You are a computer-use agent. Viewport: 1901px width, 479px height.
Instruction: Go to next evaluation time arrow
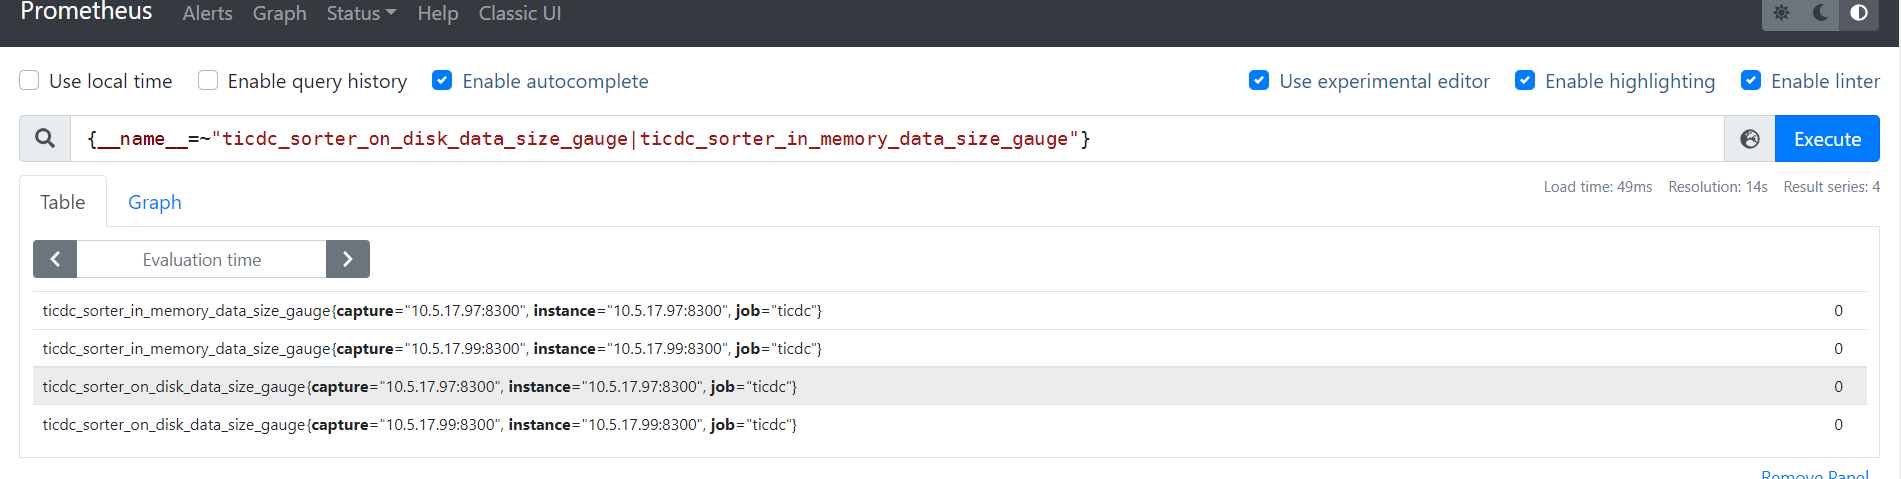tap(348, 259)
